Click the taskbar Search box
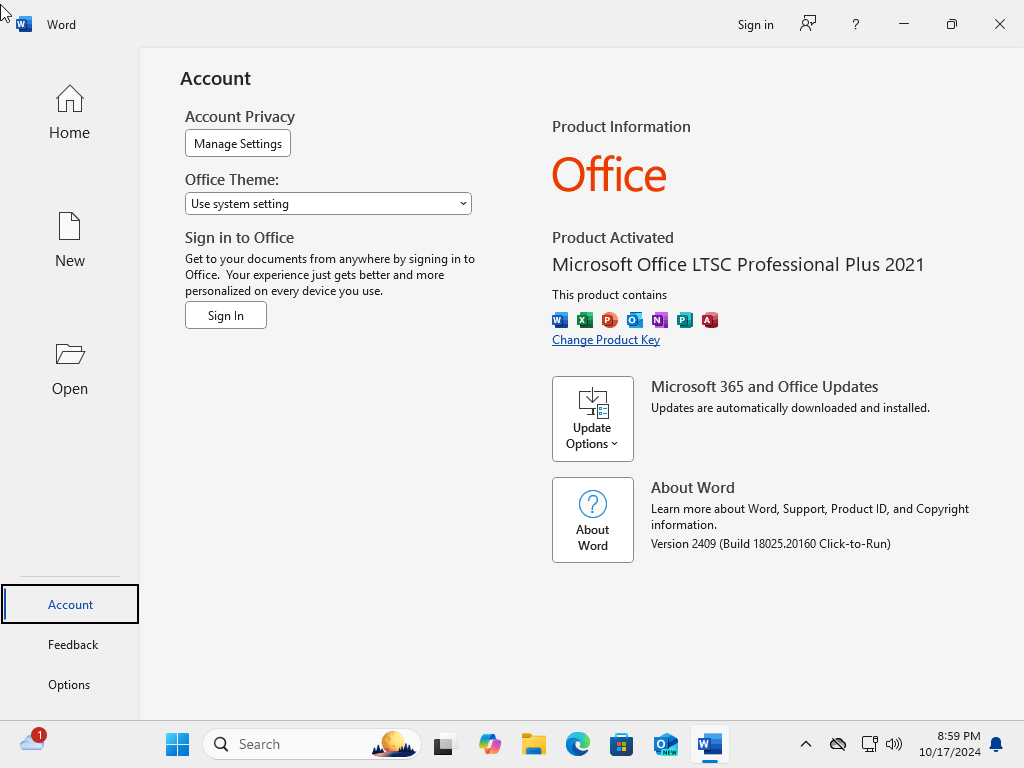The image size is (1024, 768). [x=312, y=744]
